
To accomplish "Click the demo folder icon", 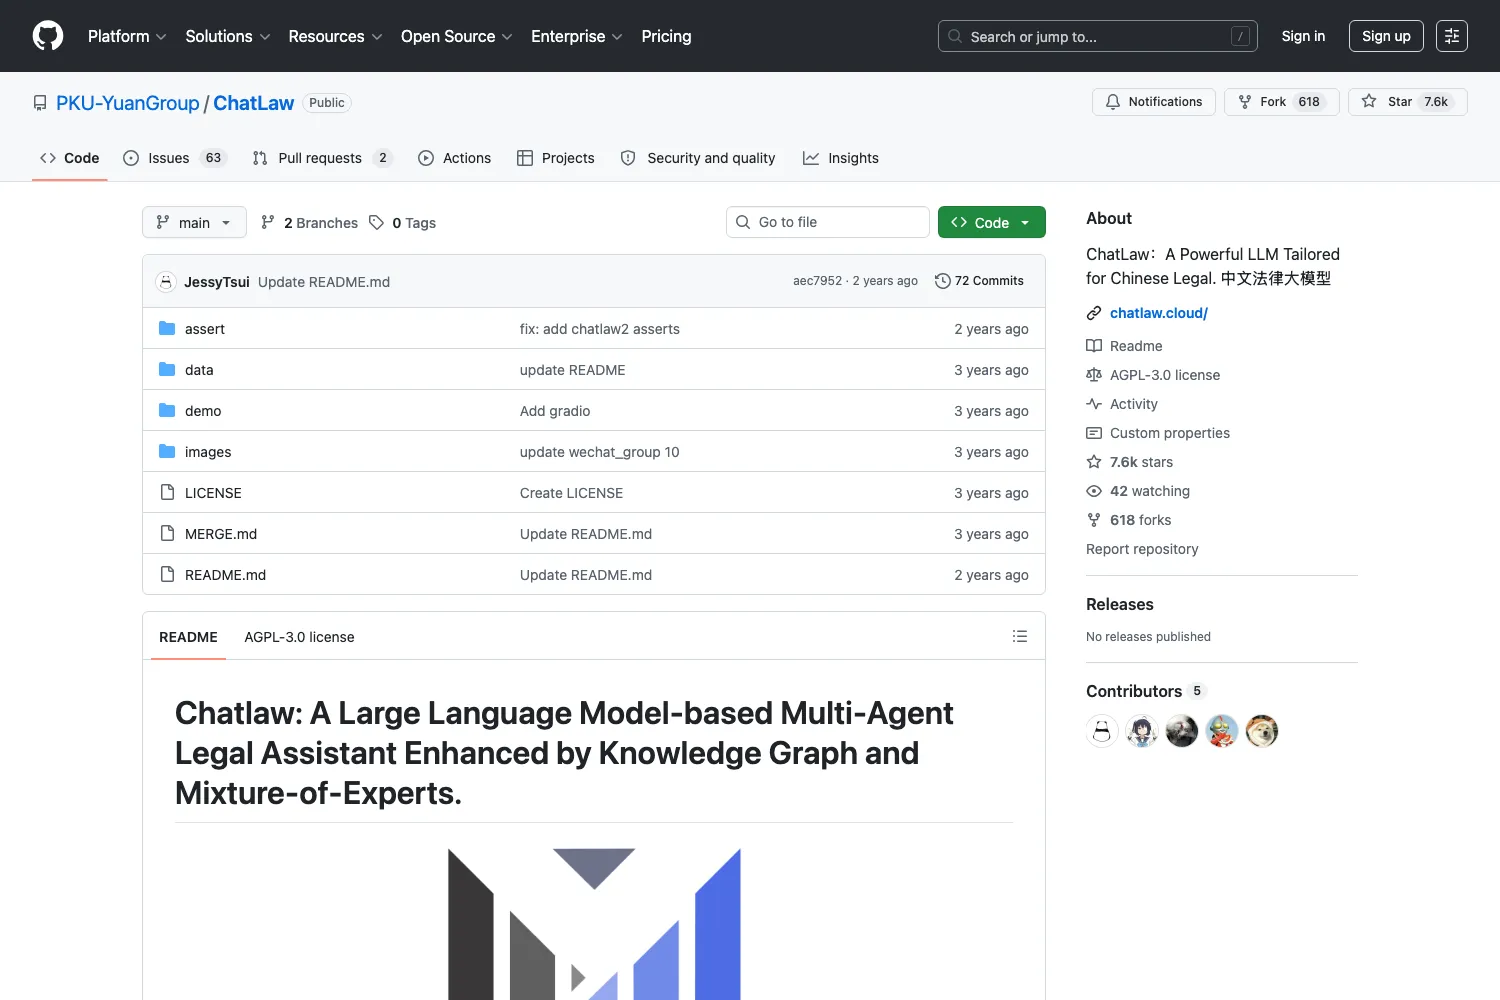I will 167,411.
